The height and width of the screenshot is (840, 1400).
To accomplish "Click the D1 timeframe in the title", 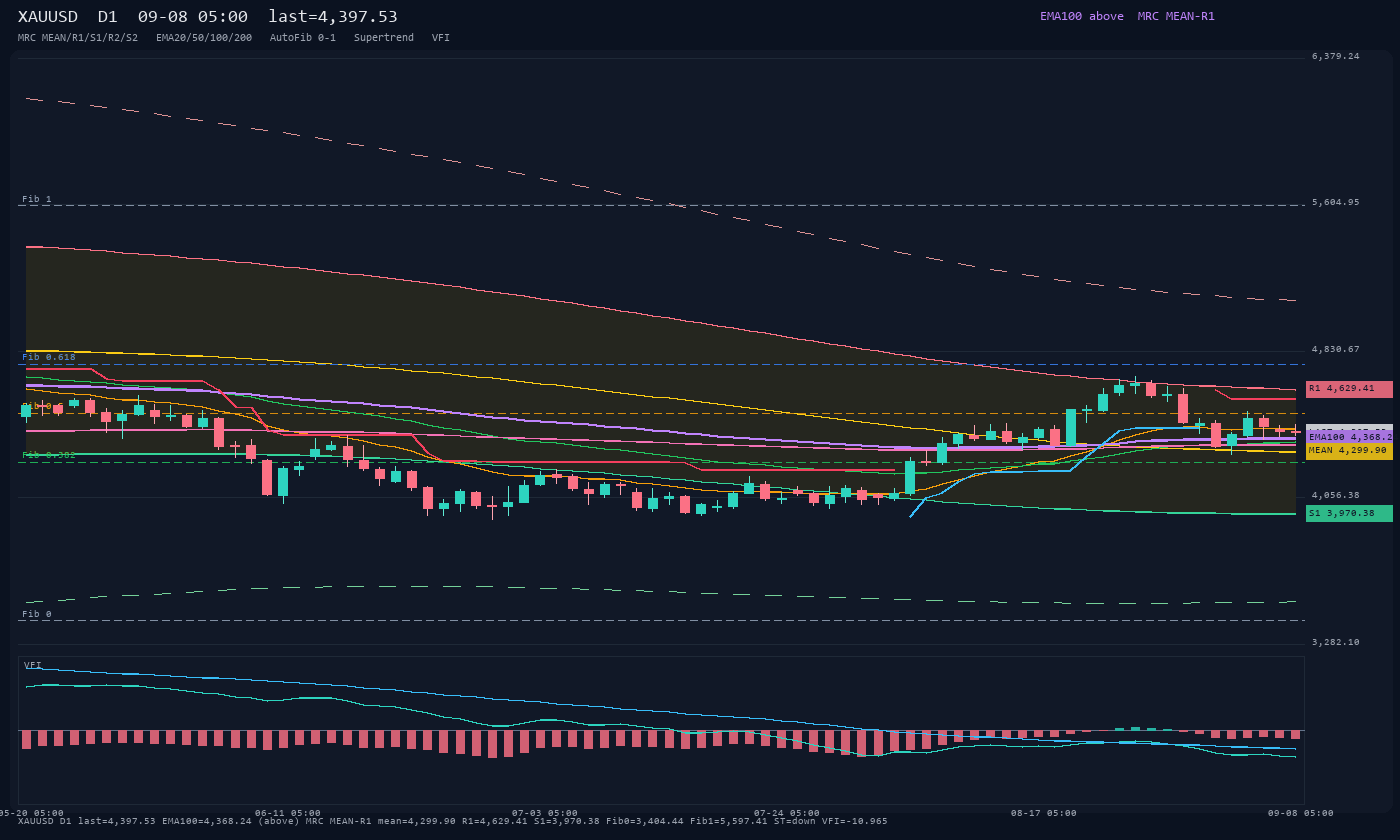I will point(108,17).
